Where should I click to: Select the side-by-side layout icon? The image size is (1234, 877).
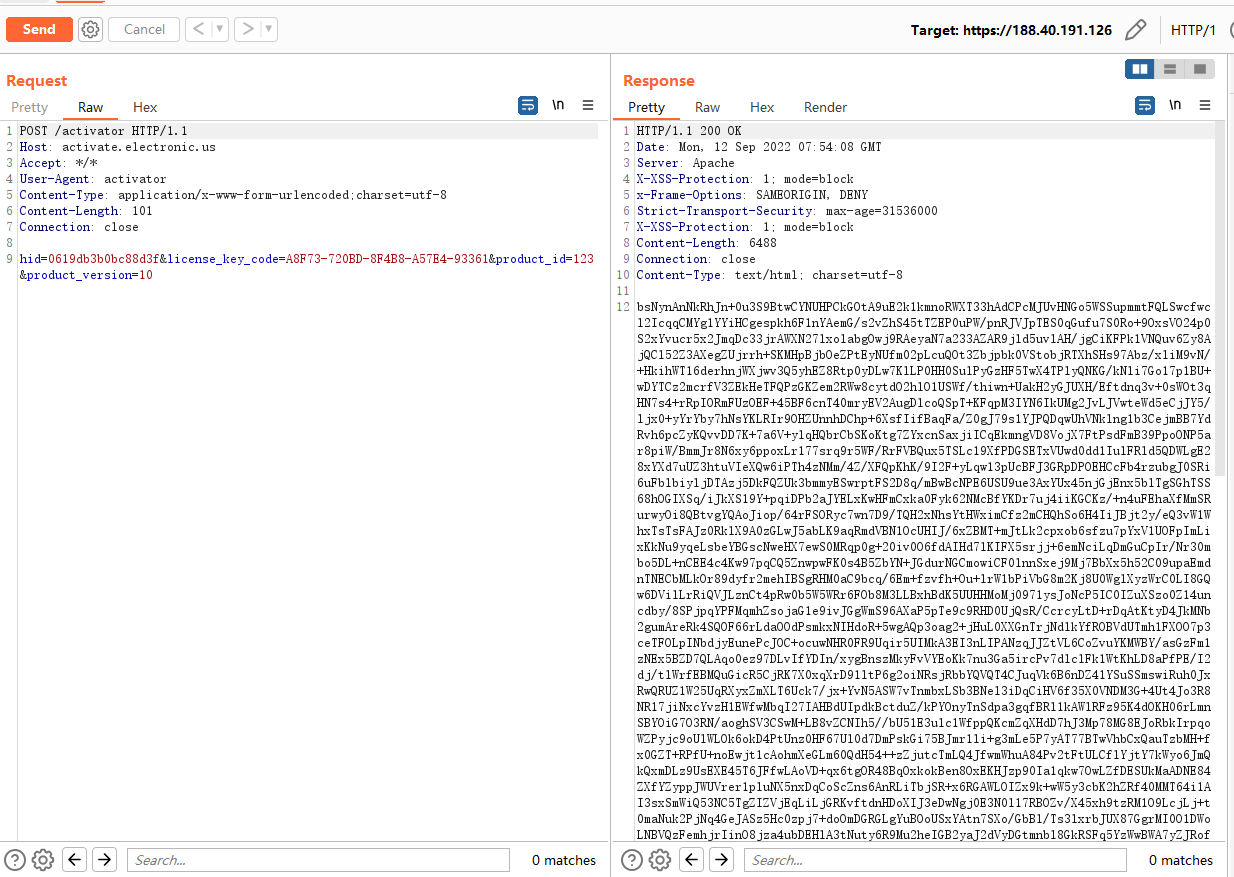pos(1139,69)
